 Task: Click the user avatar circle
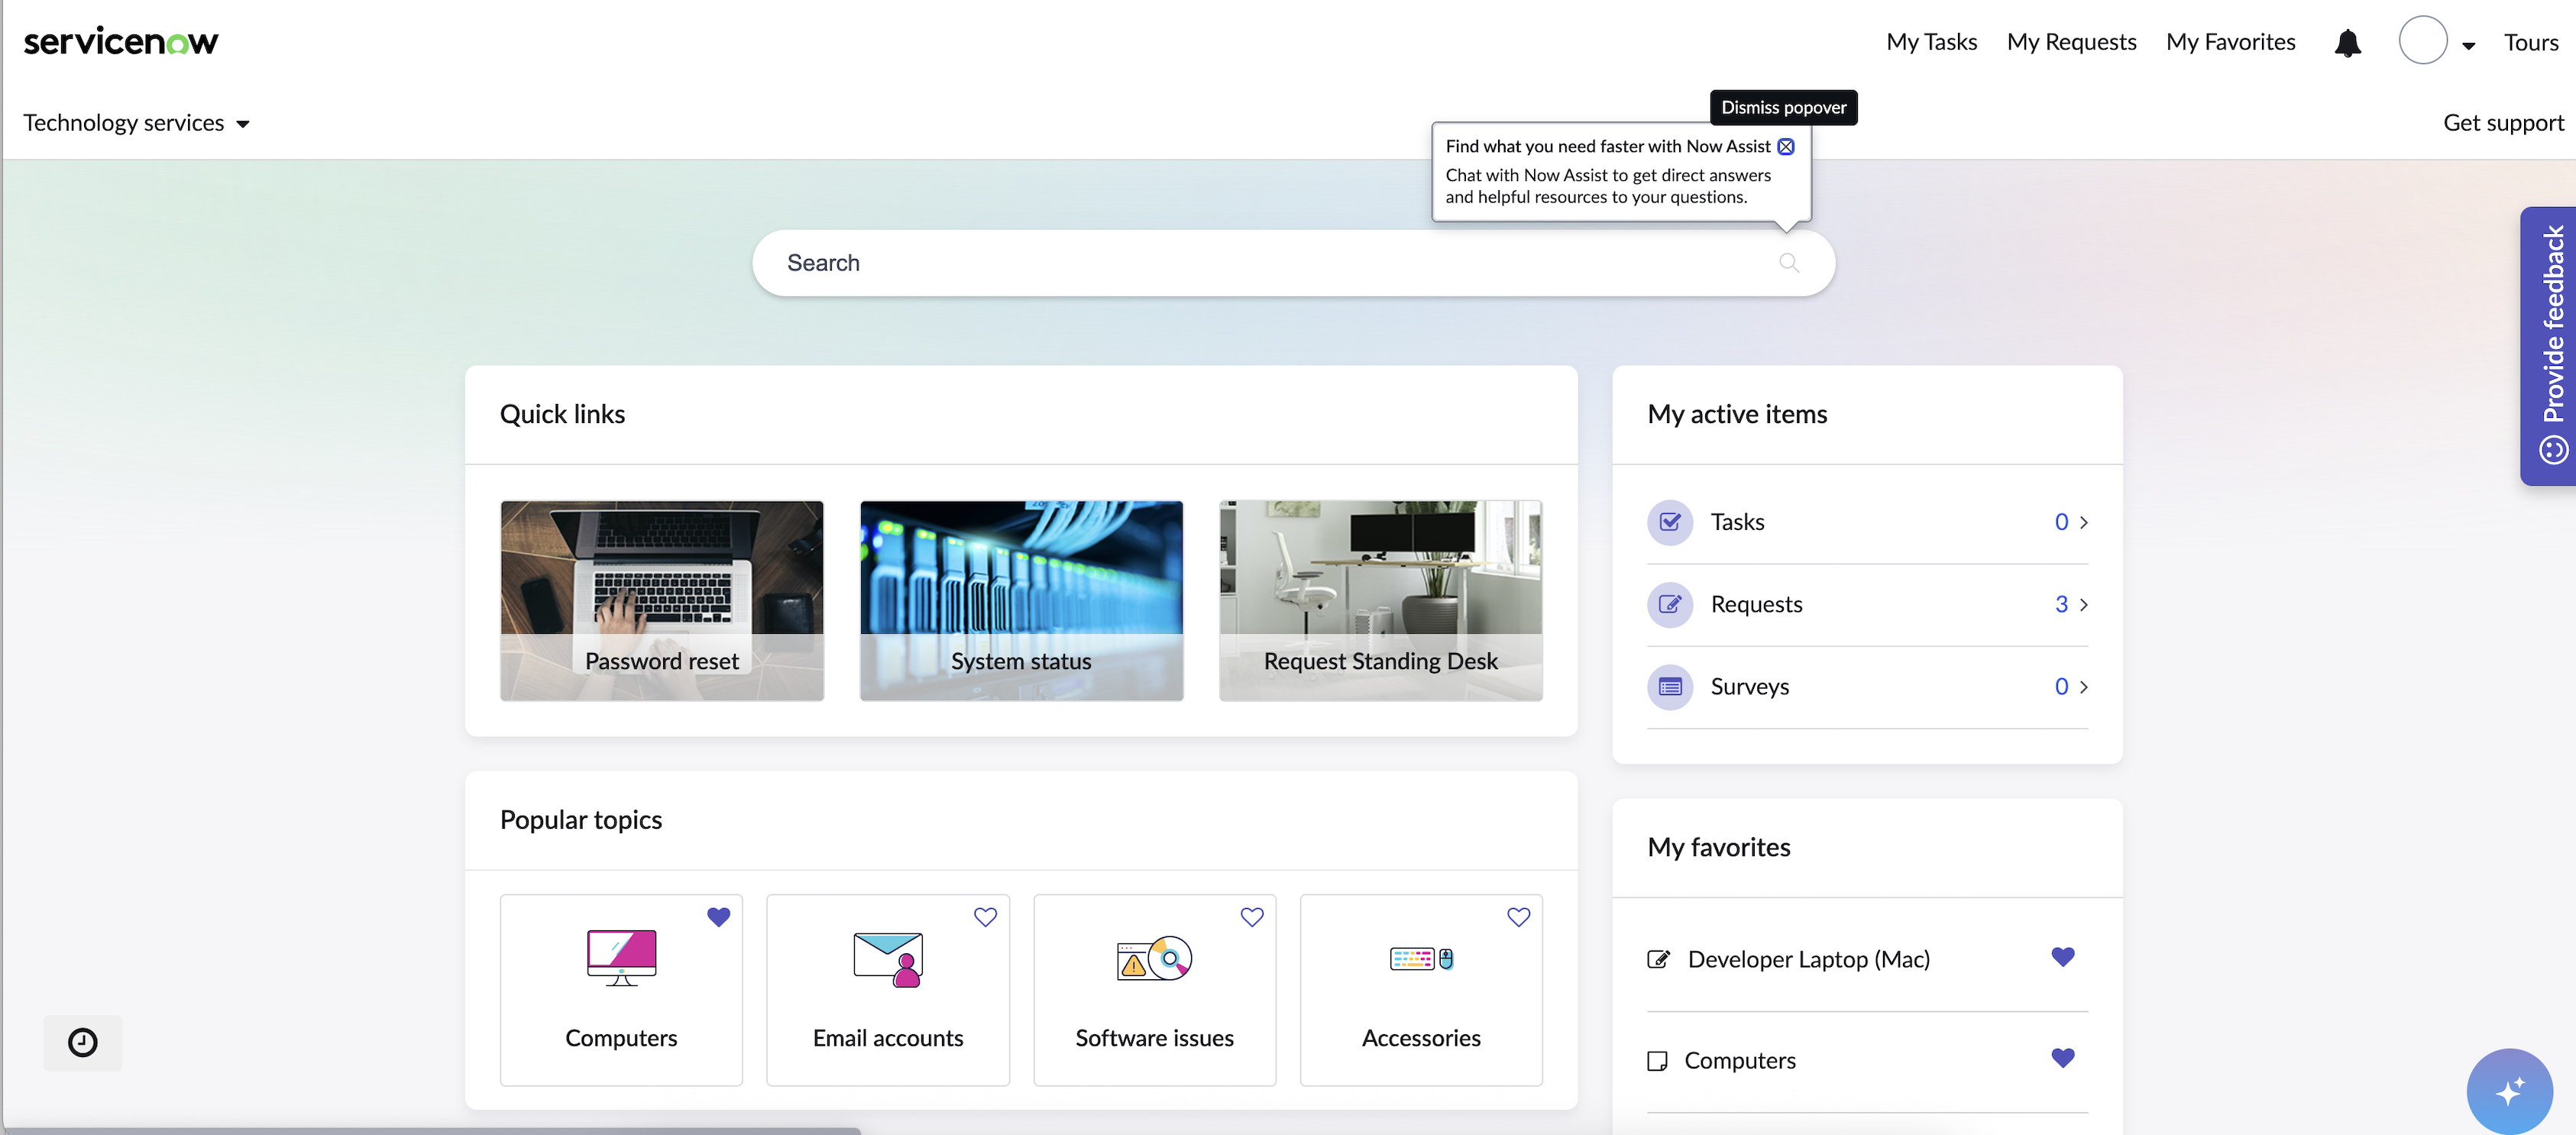pyautogui.click(x=2422, y=41)
